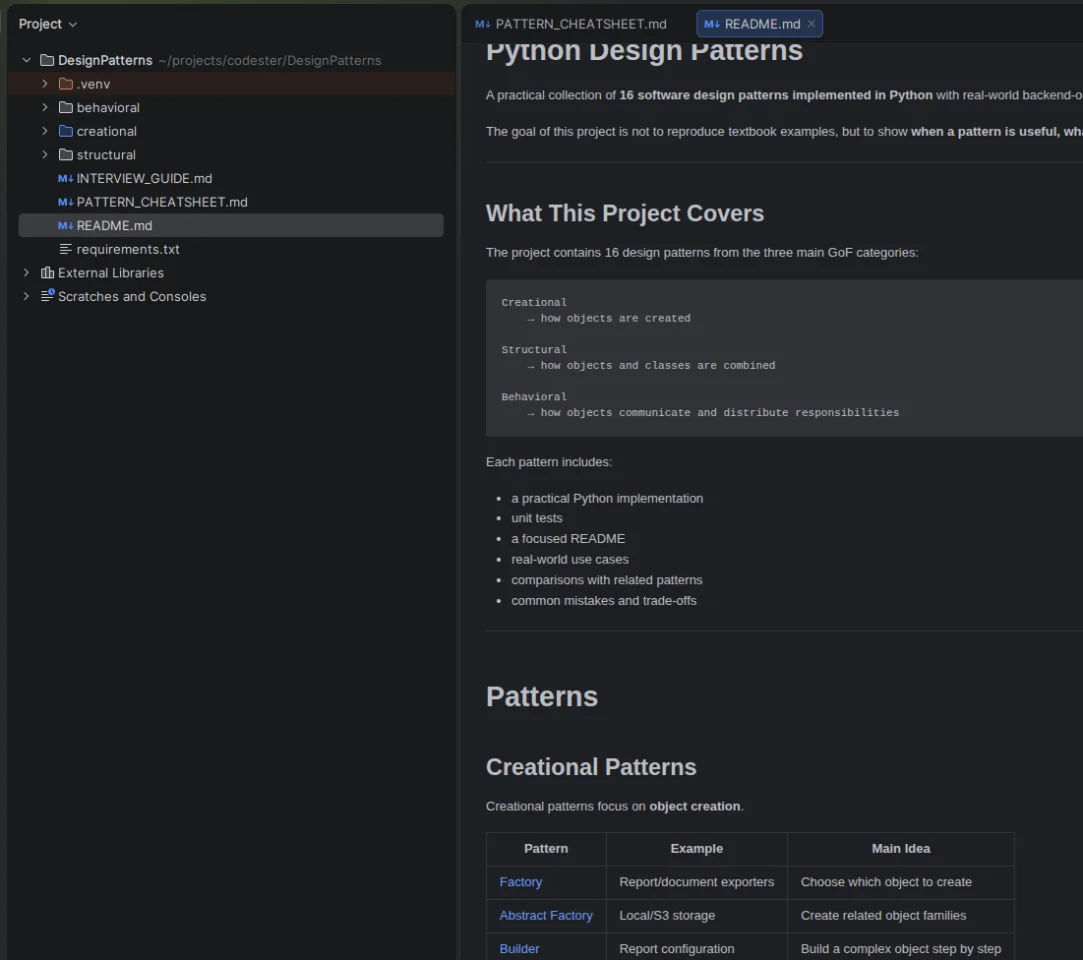This screenshot has width=1083, height=960.
Task: Collapse the DesignPatterns root folder
Action: pos(26,60)
